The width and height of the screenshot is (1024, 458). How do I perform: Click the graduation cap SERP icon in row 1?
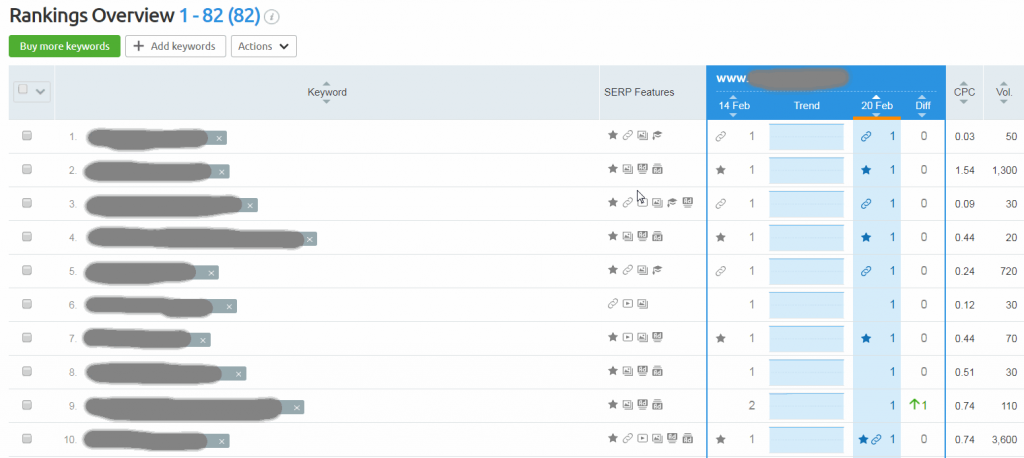pos(657,136)
